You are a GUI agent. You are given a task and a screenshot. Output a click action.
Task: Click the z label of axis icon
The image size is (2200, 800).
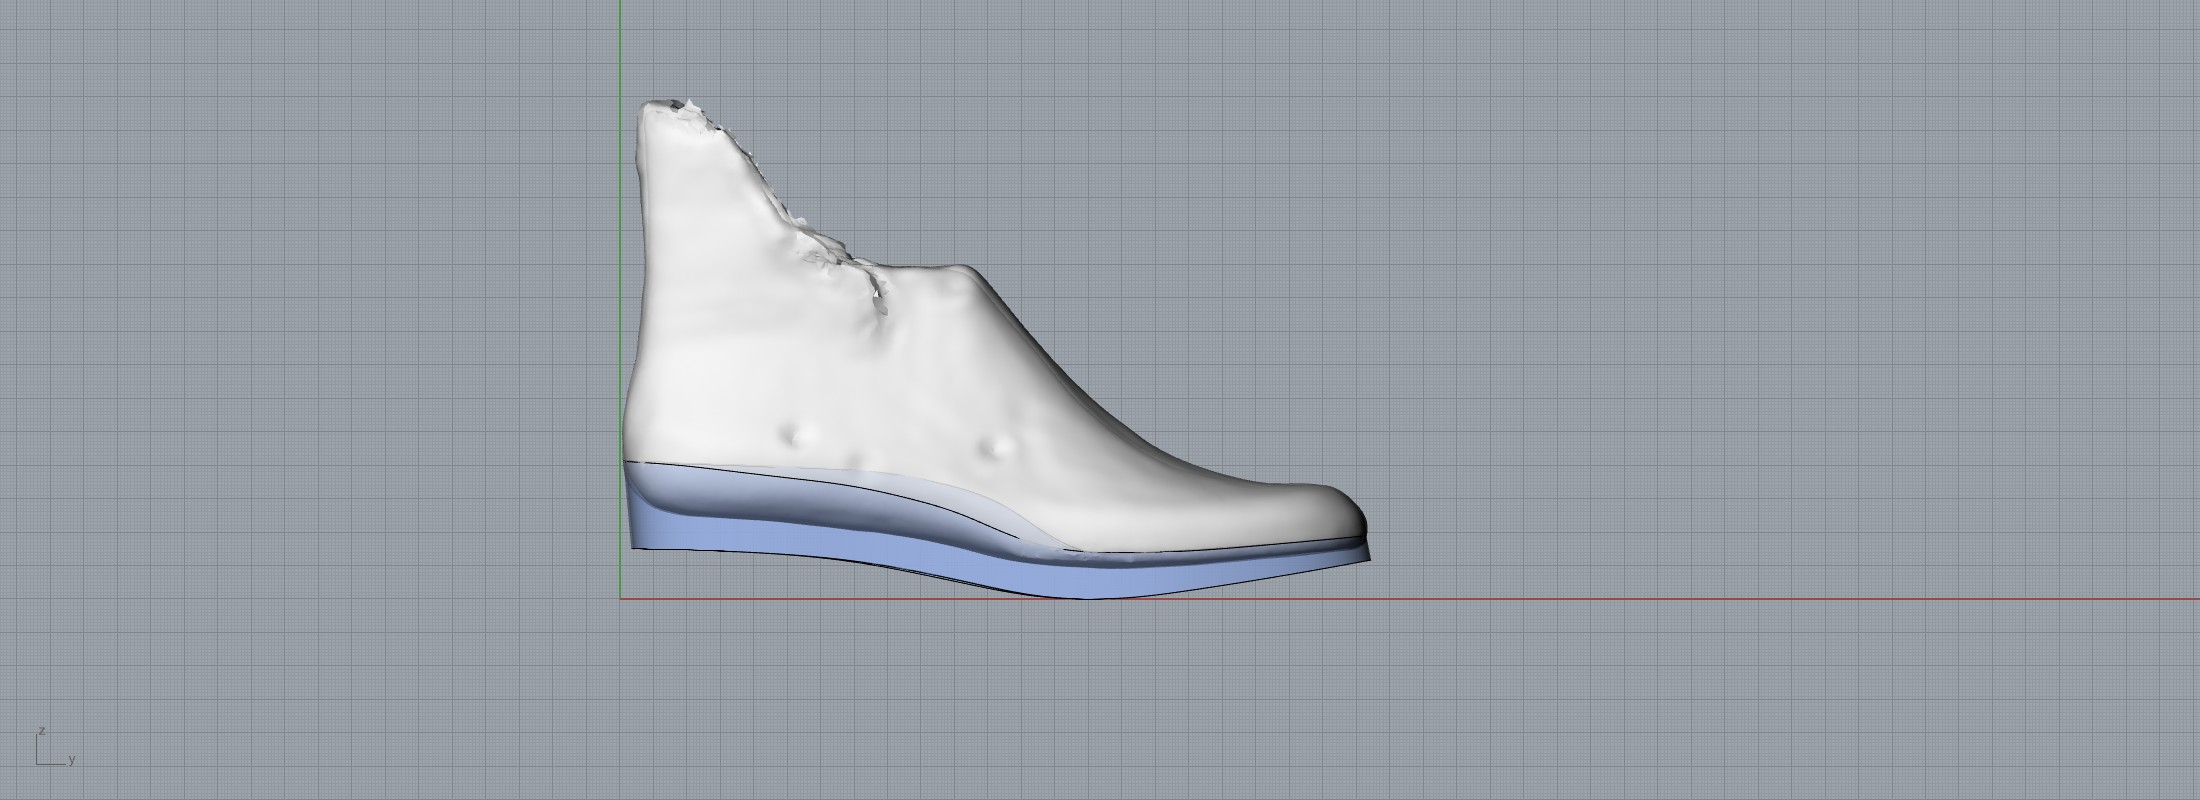(42, 731)
